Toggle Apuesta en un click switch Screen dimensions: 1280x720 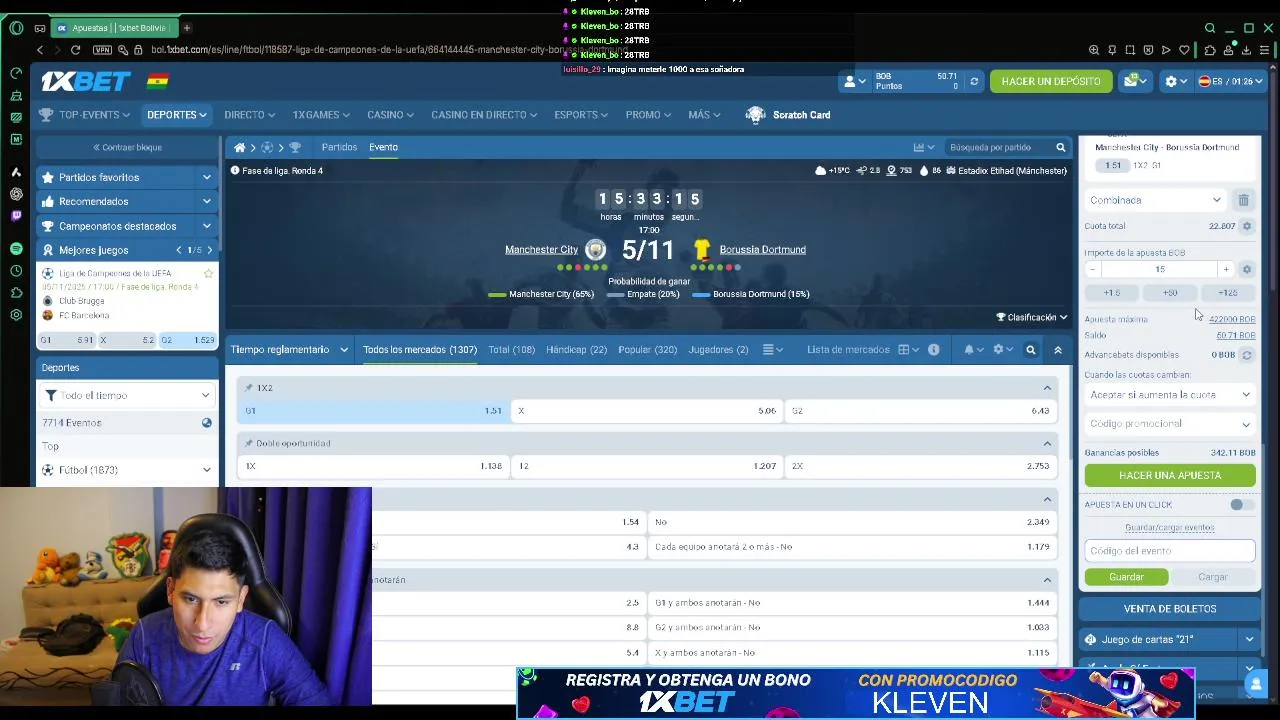(1240, 505)
